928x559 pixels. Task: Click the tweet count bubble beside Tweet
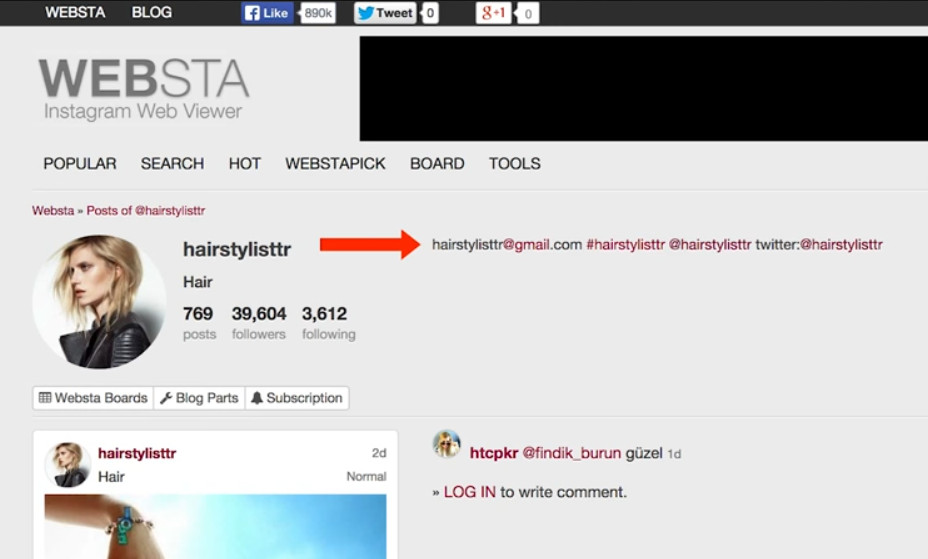pos(430,13)
